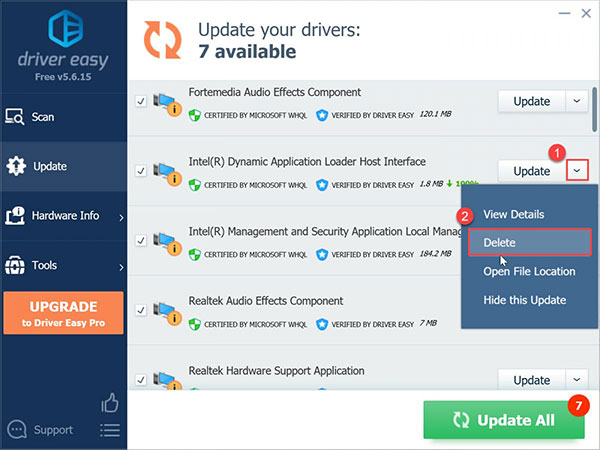Update Realtek Hardware Support Application driver
Viewport: 600px width, 450px height.
point(532,380)
